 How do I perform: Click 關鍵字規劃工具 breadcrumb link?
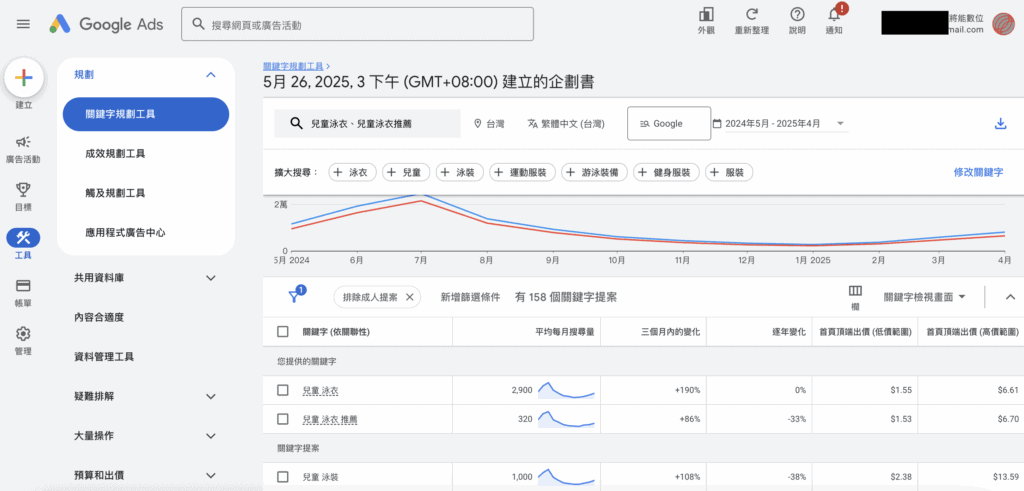click(x=293, y=66)
